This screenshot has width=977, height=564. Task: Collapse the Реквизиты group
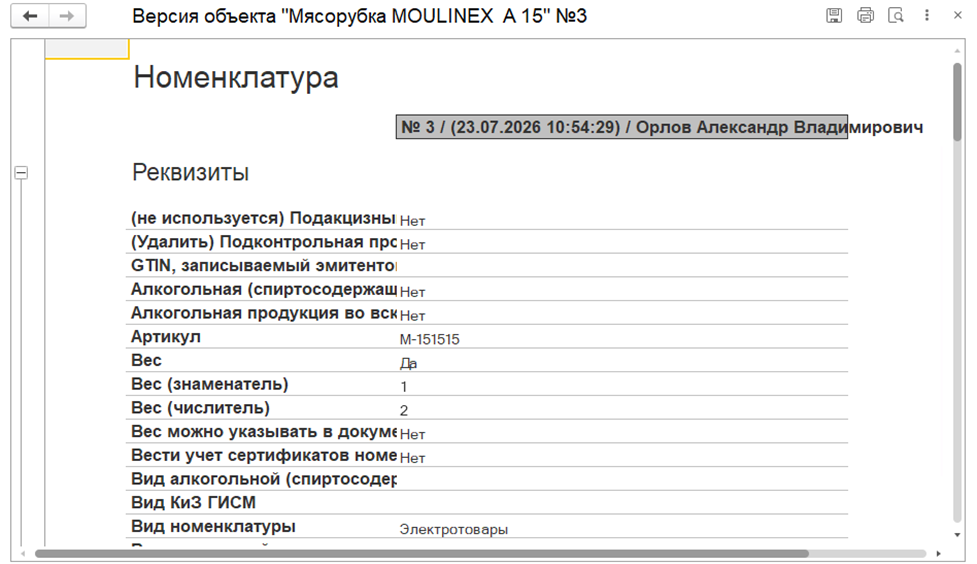pyautogui.click(x=21, y=173)
